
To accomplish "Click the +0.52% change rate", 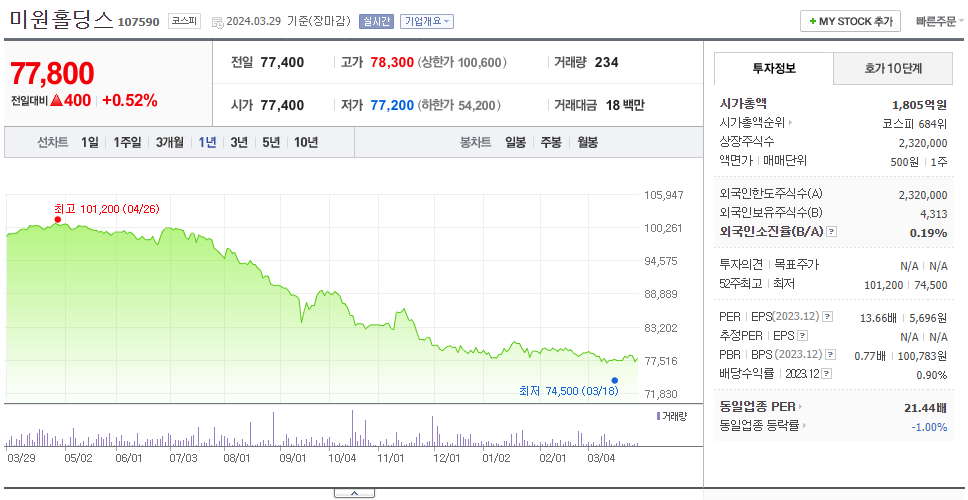I will coord(130,101).
